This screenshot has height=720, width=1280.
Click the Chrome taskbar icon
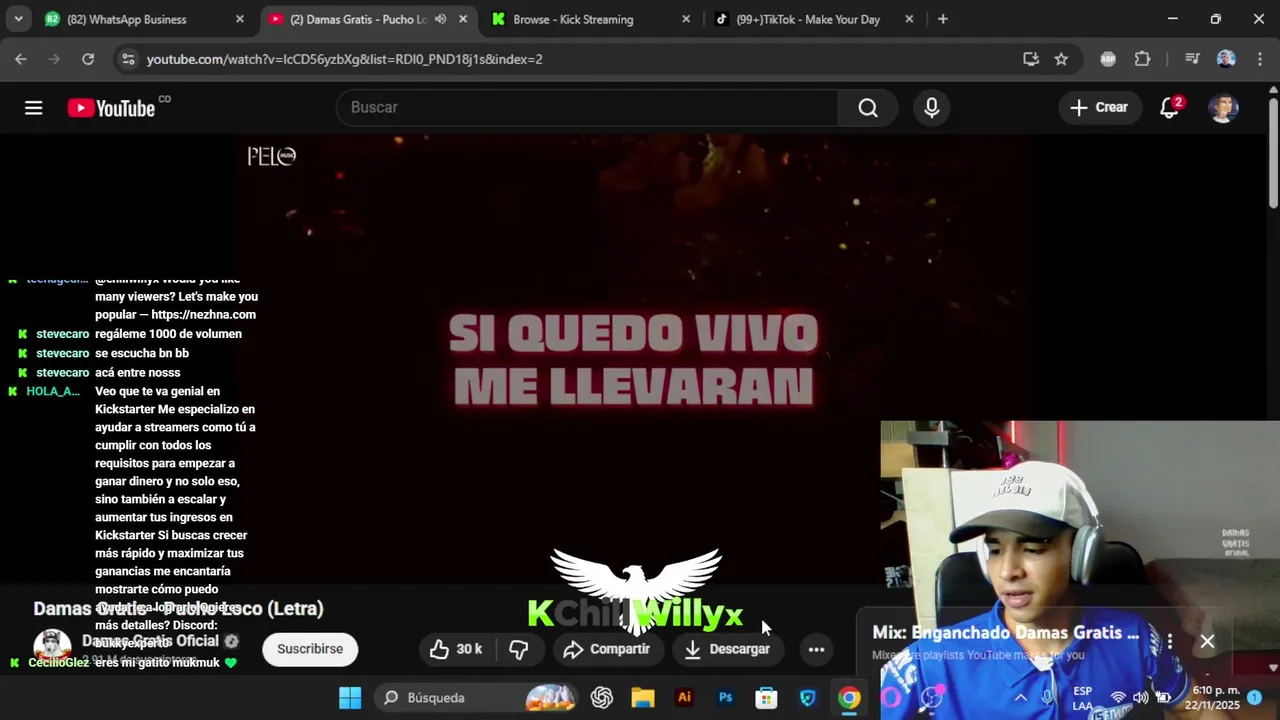coord(849,698)
